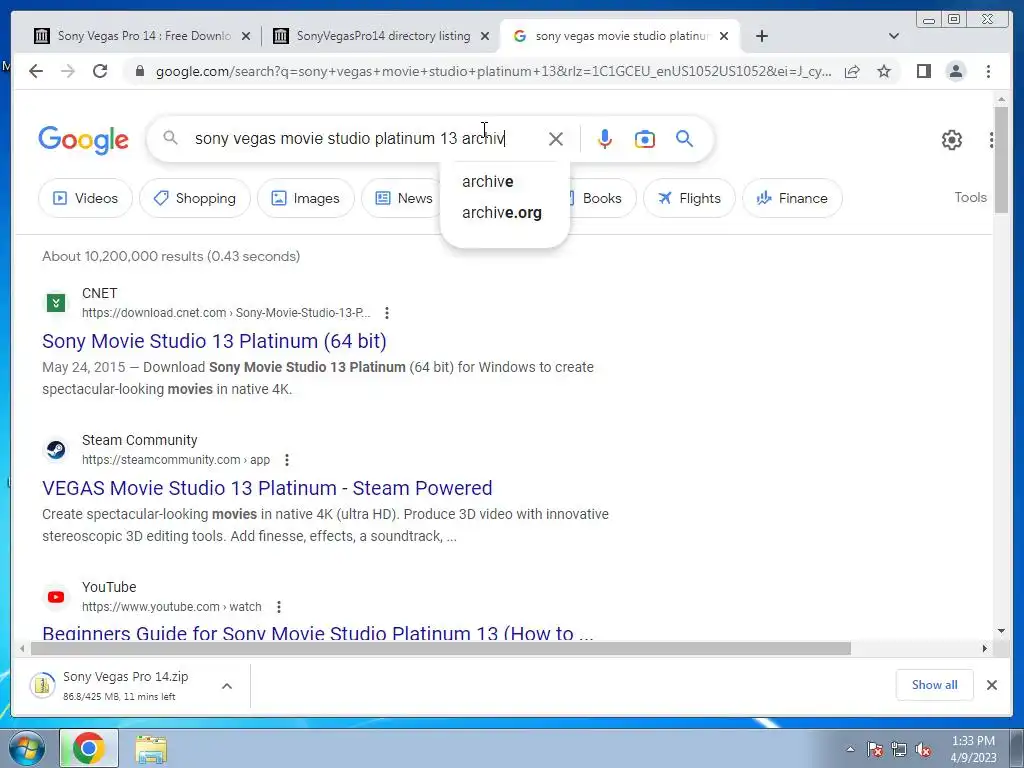Filter results by Flights
This screenshot has width=1024, height=768.
click(689, 198)
